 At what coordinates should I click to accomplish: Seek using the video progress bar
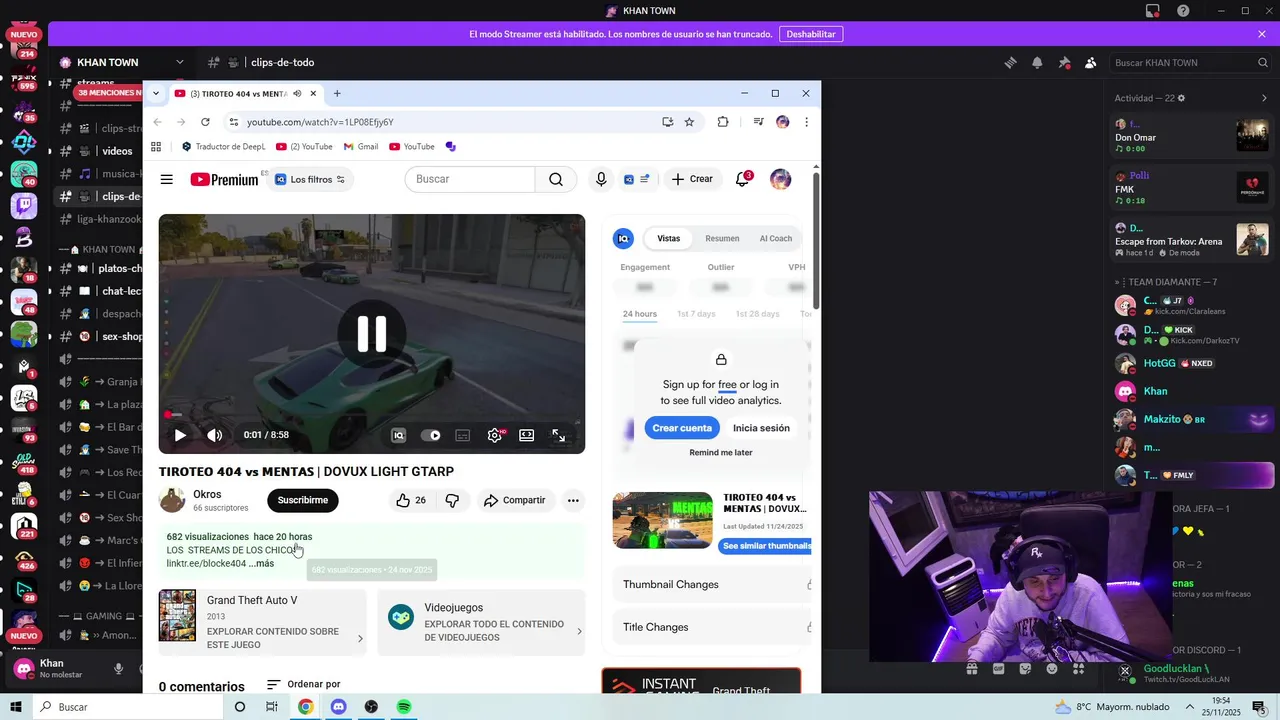pyautogui.click(x=372, y=414)
